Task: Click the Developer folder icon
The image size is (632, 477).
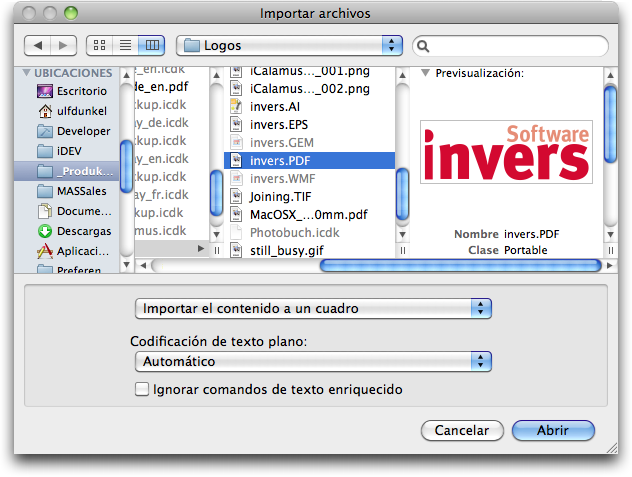Action: 45,131
